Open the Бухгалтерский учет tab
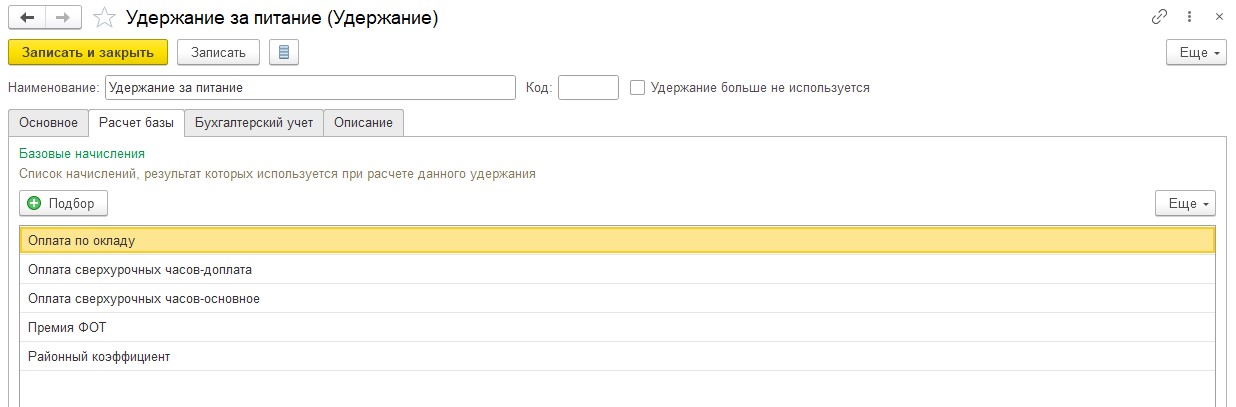The height and width of the screenshot is (407, 1236). click(x=254, y=123)
